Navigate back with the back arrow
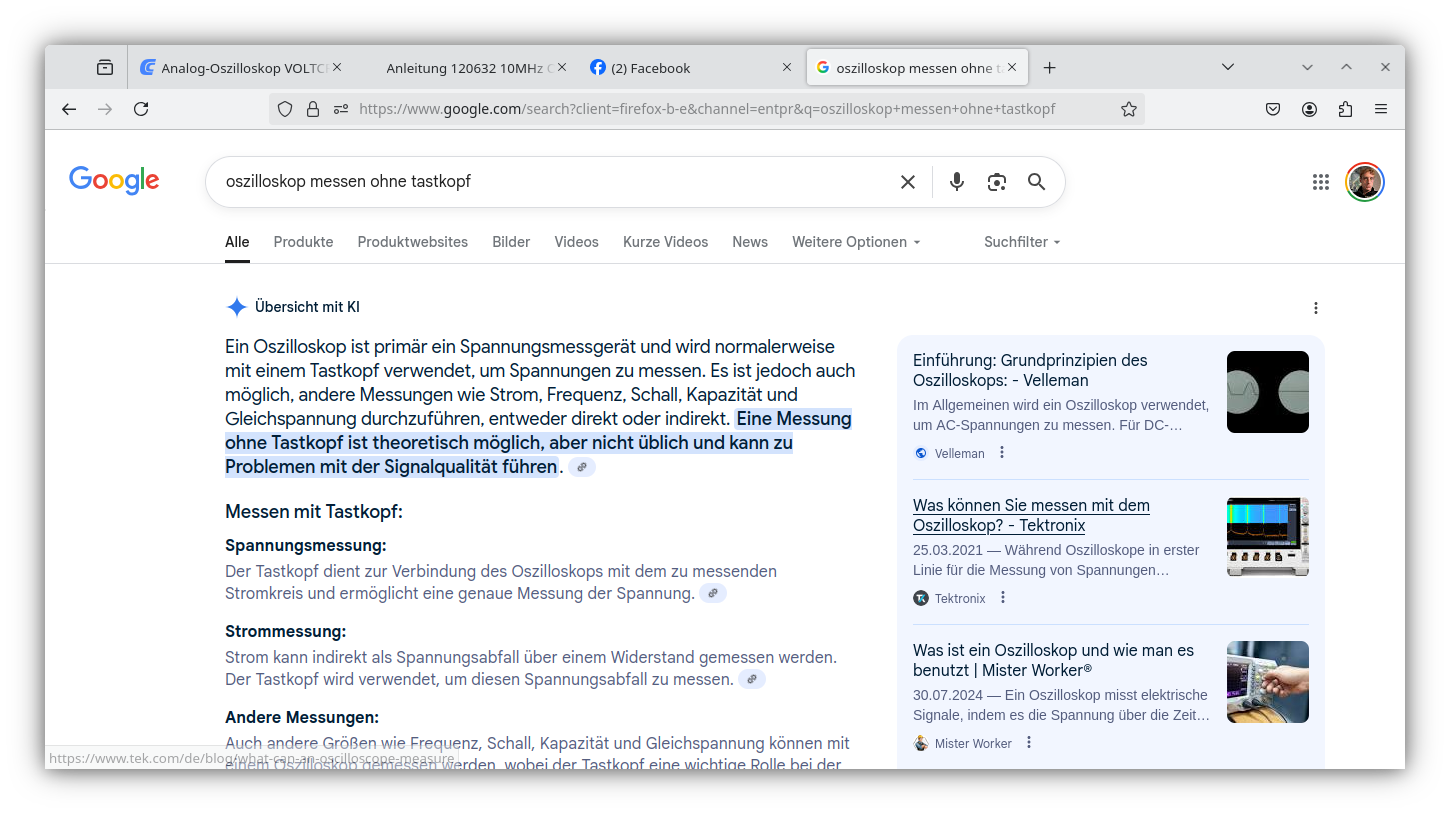 [68, 109]
